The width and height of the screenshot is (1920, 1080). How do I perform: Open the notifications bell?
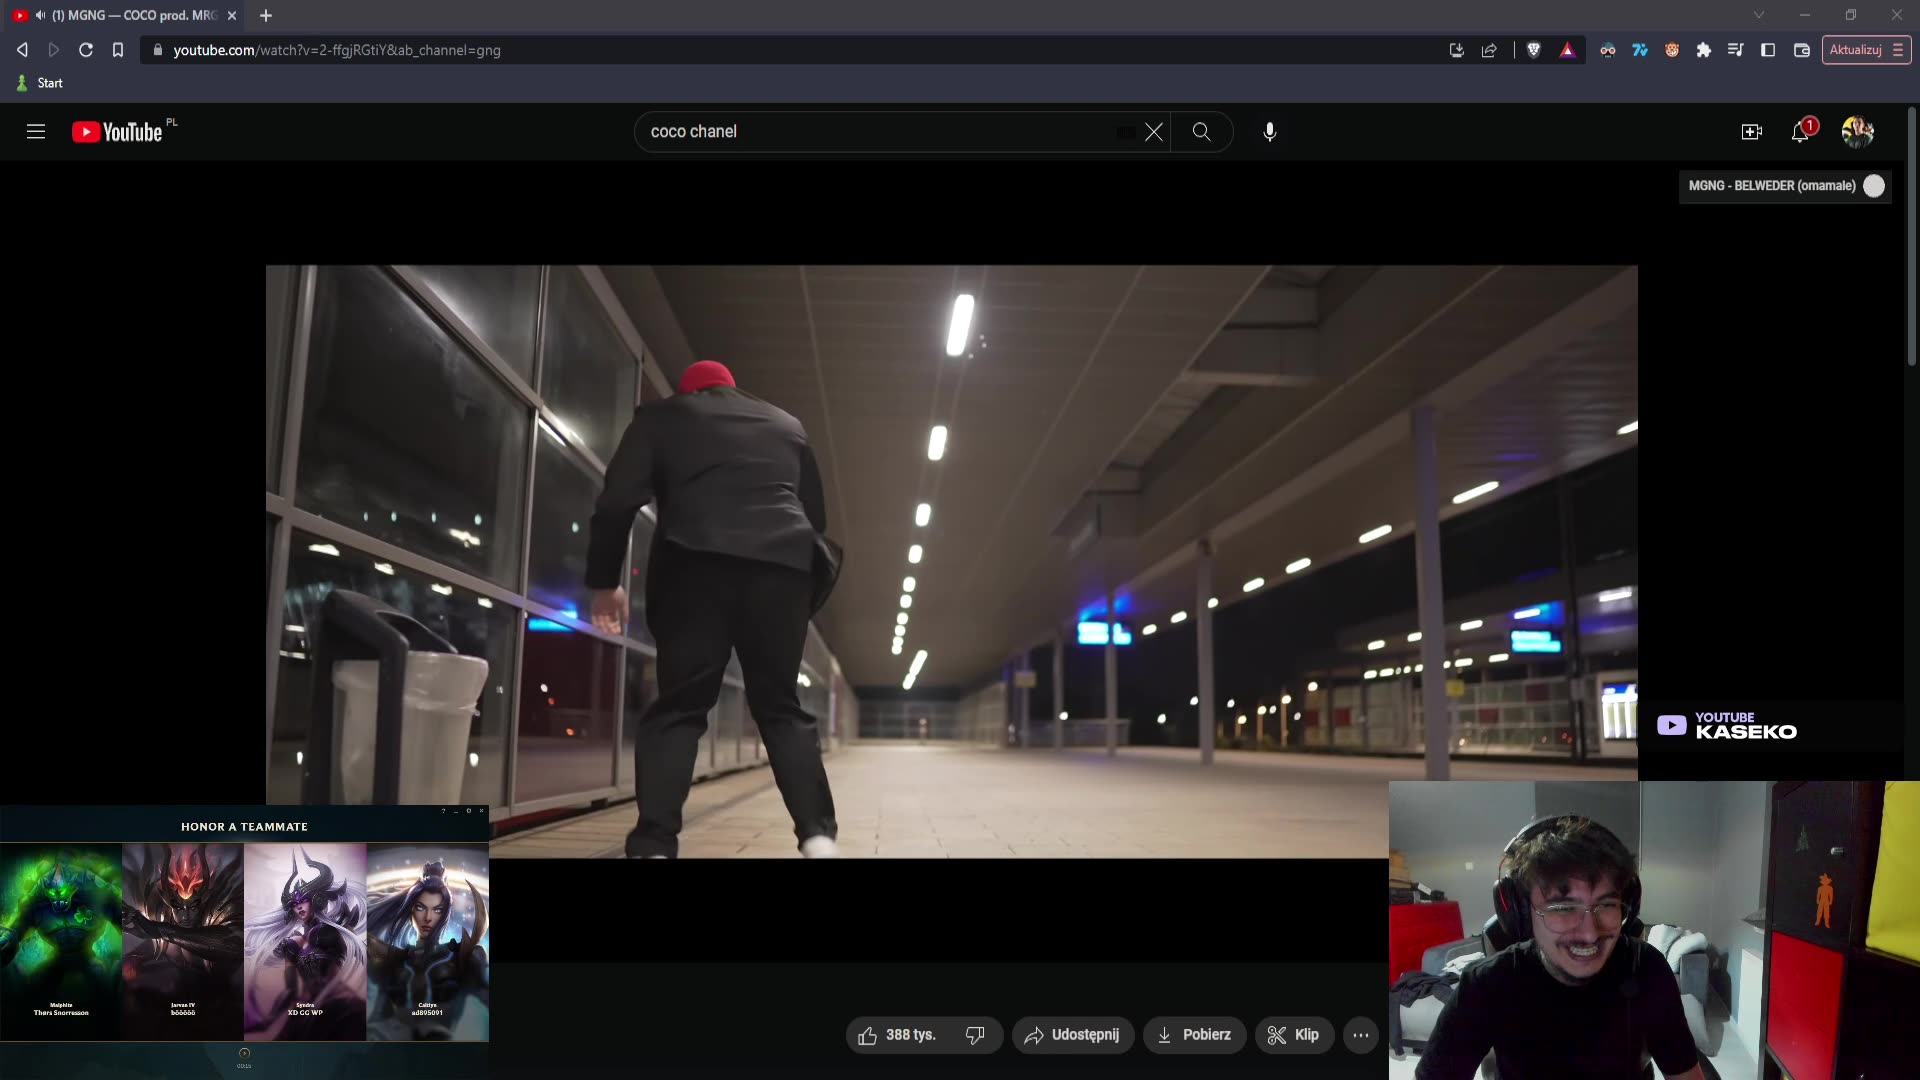point(1800,132)
